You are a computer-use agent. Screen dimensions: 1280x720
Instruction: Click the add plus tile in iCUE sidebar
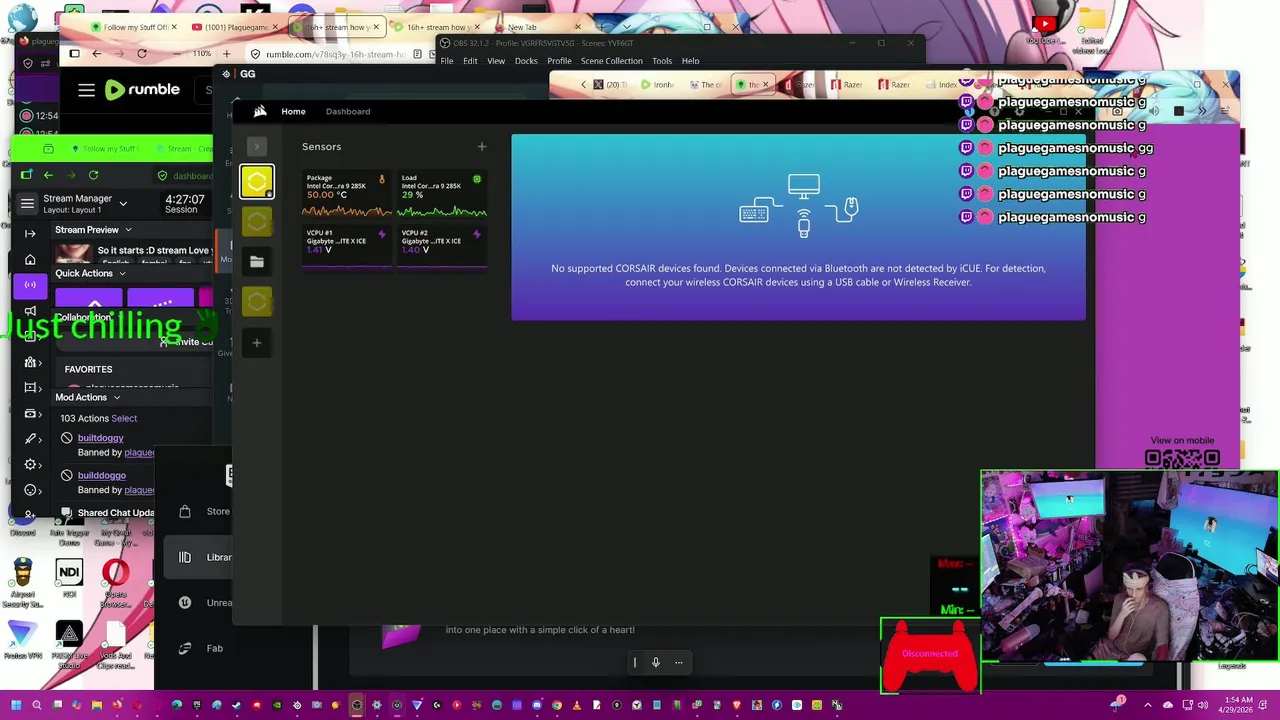pyautogui.click(x=257, y=343)
